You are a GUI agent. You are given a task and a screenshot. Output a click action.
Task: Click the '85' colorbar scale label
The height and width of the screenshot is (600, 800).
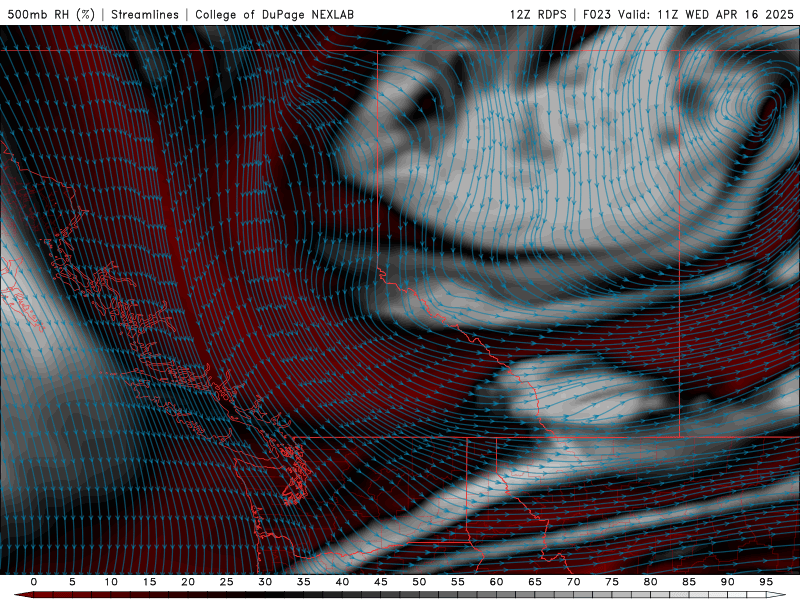tap(689, 582)
